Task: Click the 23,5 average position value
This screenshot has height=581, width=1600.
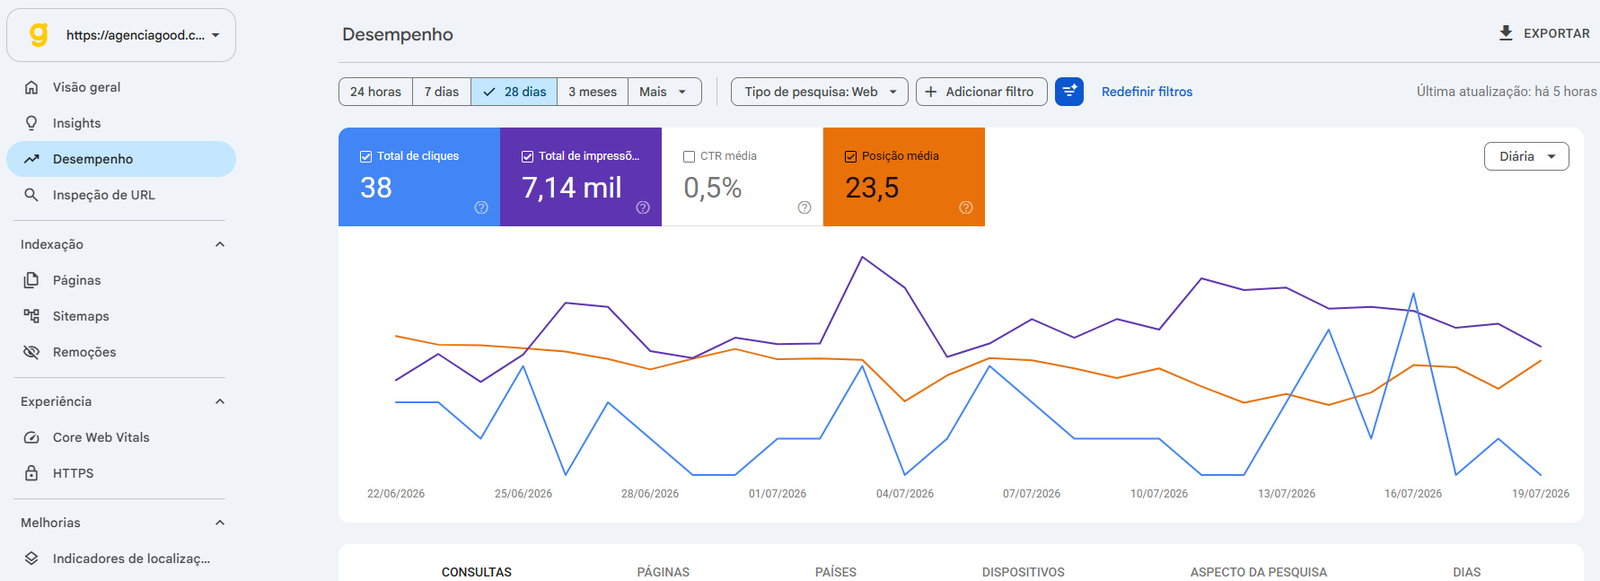Action: (872, 187)
